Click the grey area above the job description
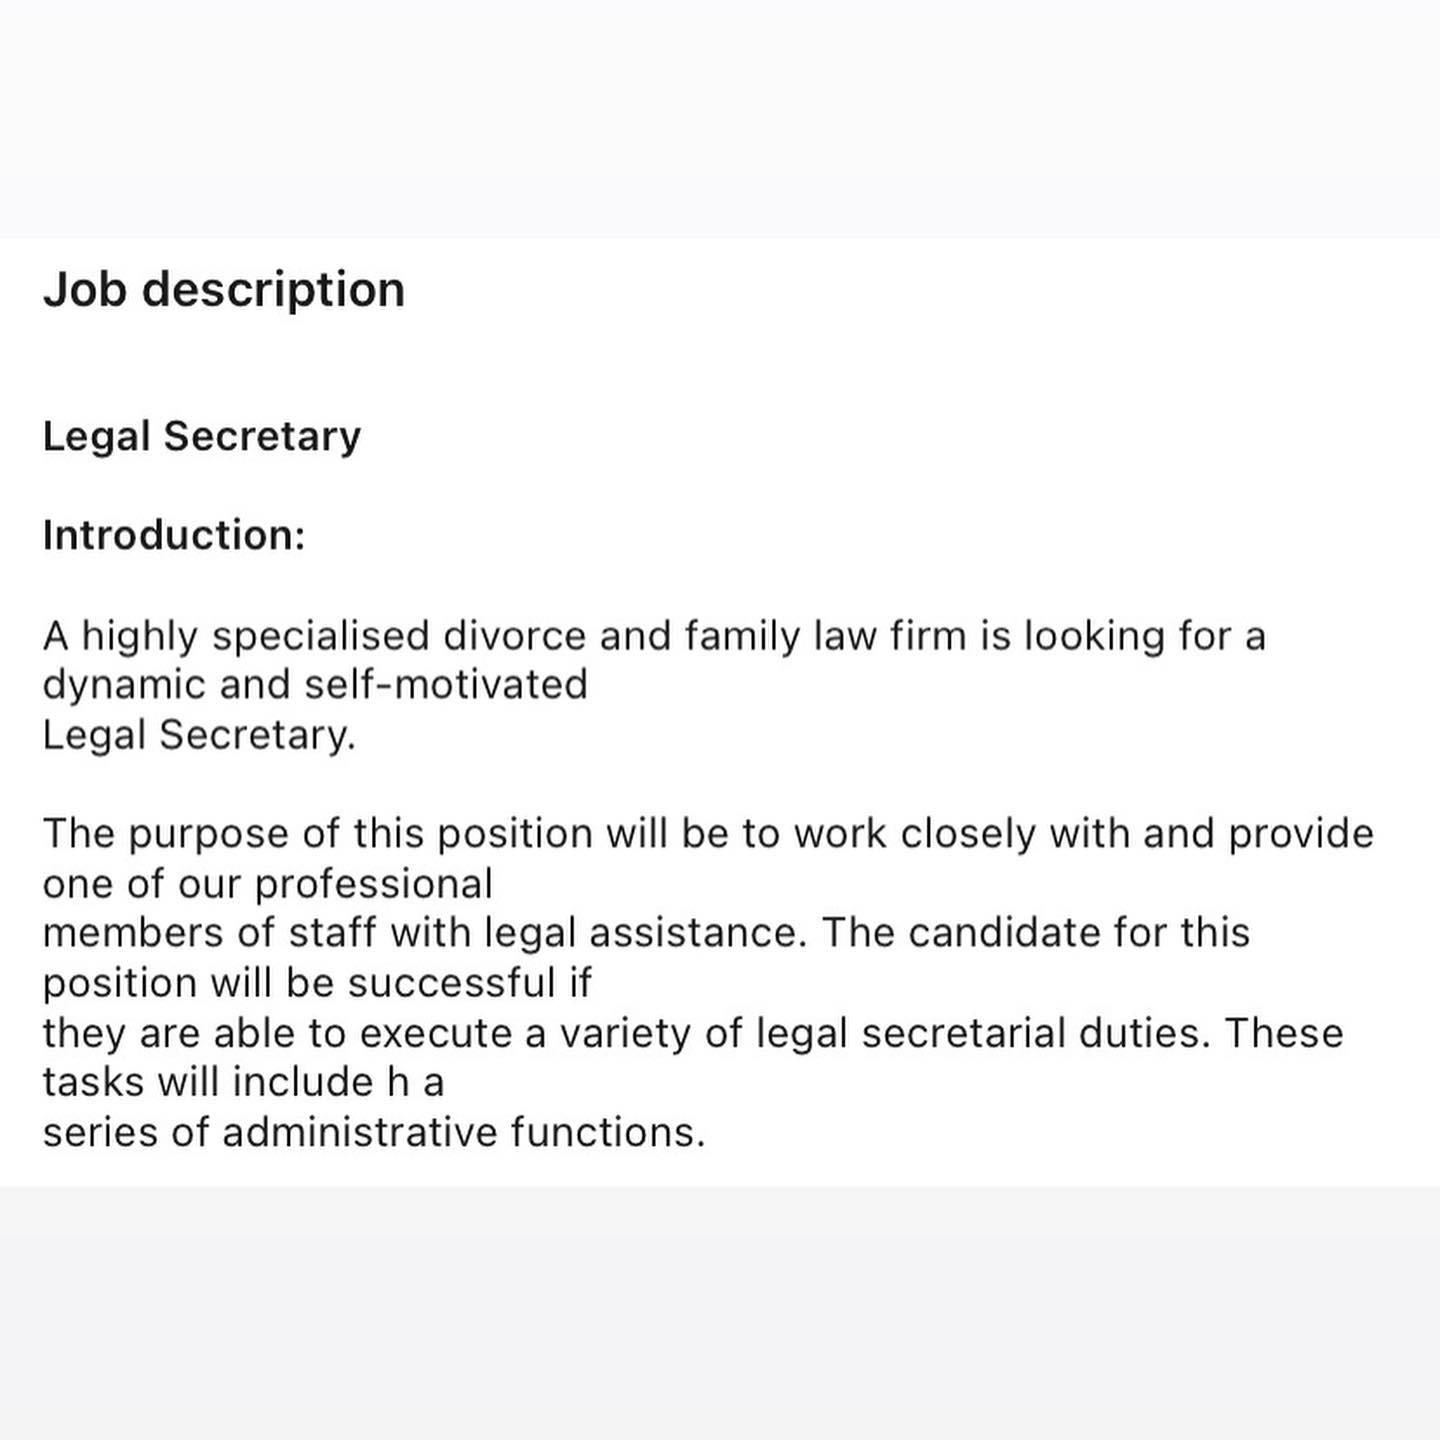This screenshot has height=1440, width=1440. pyautogui.click(x=720, y=119)
